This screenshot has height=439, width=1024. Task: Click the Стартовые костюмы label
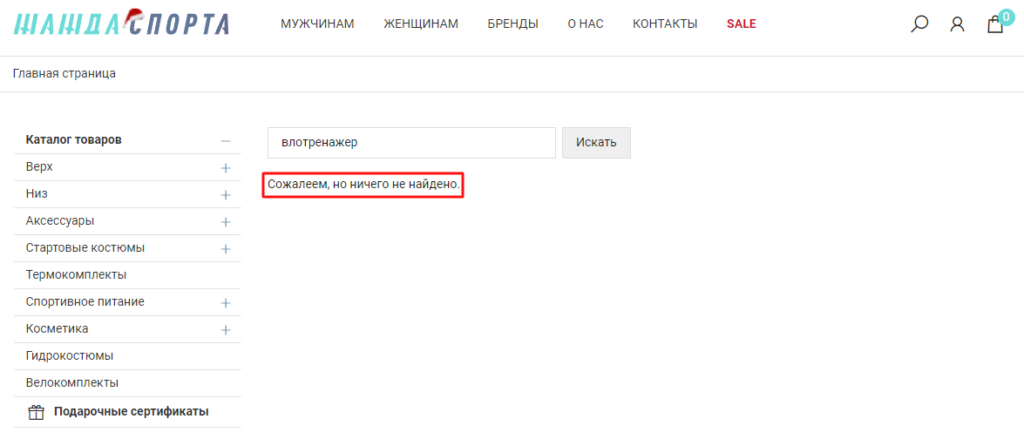tap(86, 248)
